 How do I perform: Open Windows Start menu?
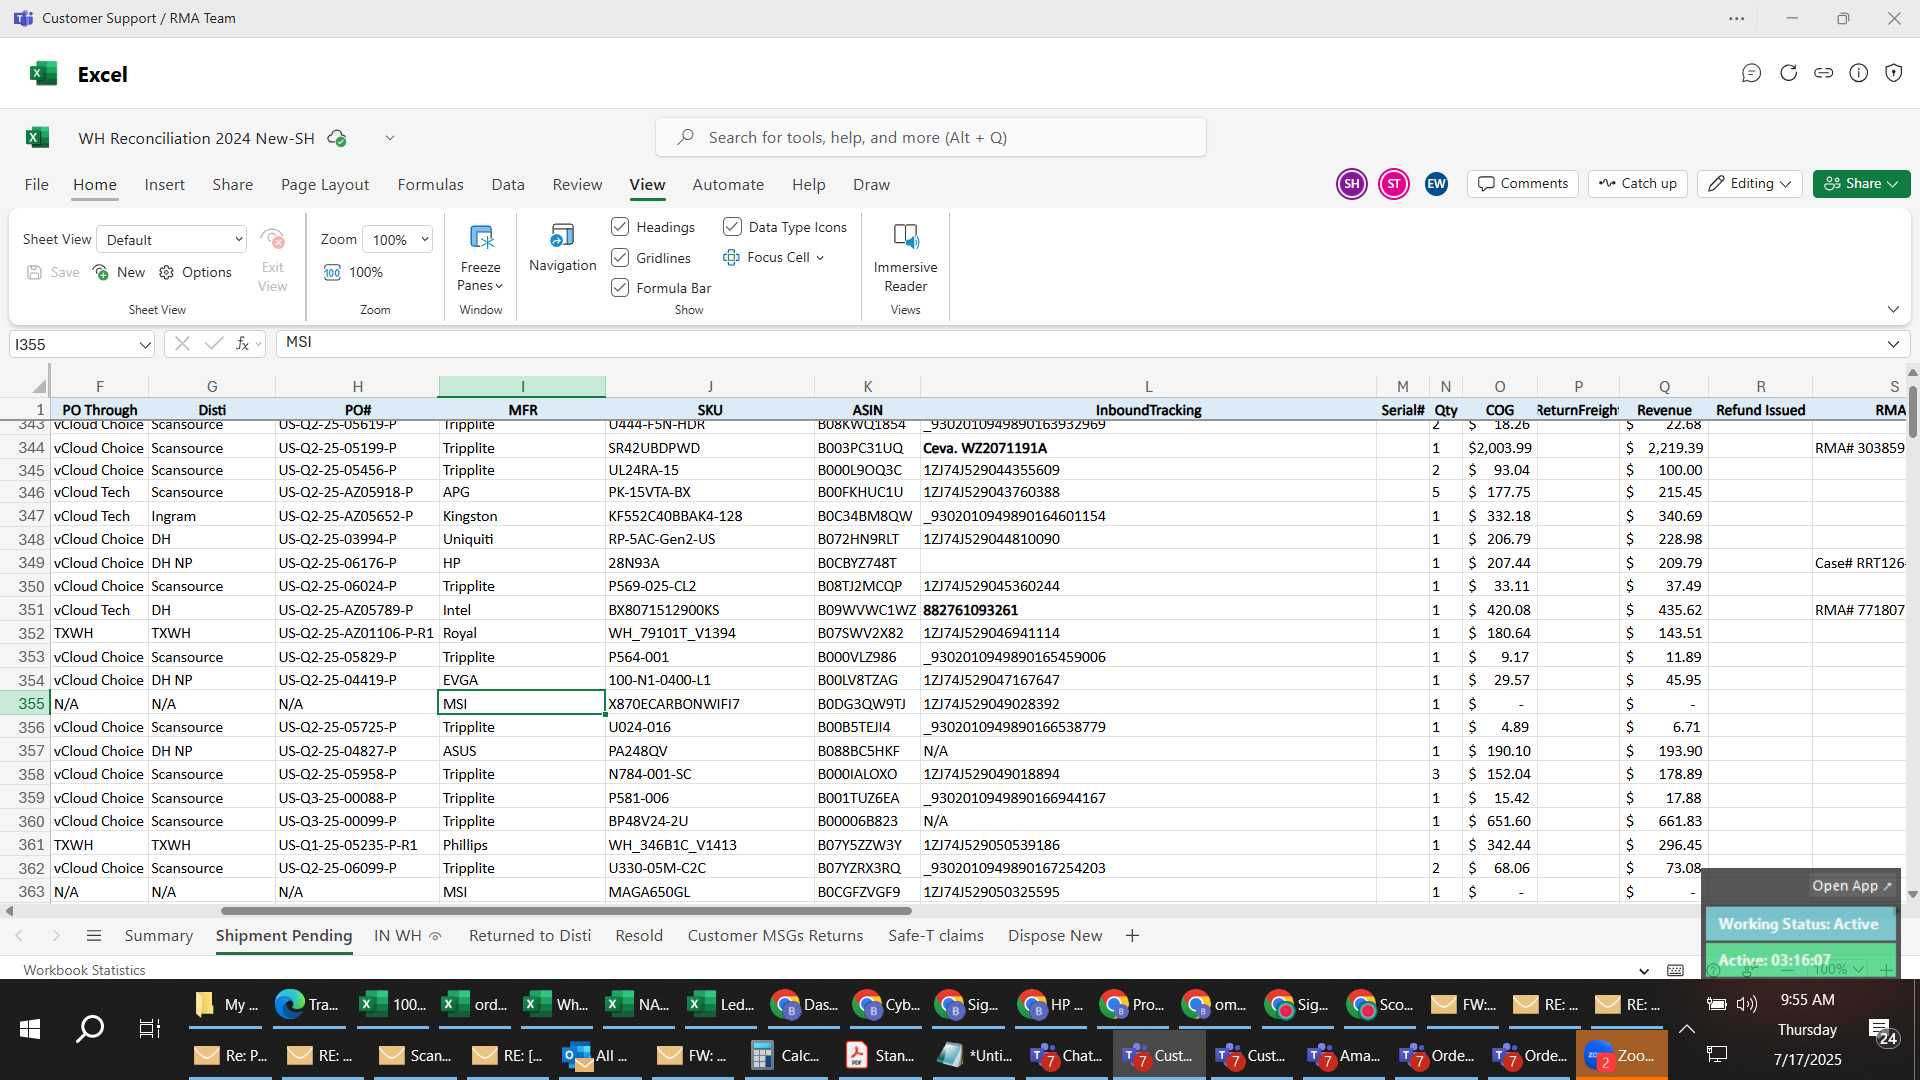pos(30,1028)
